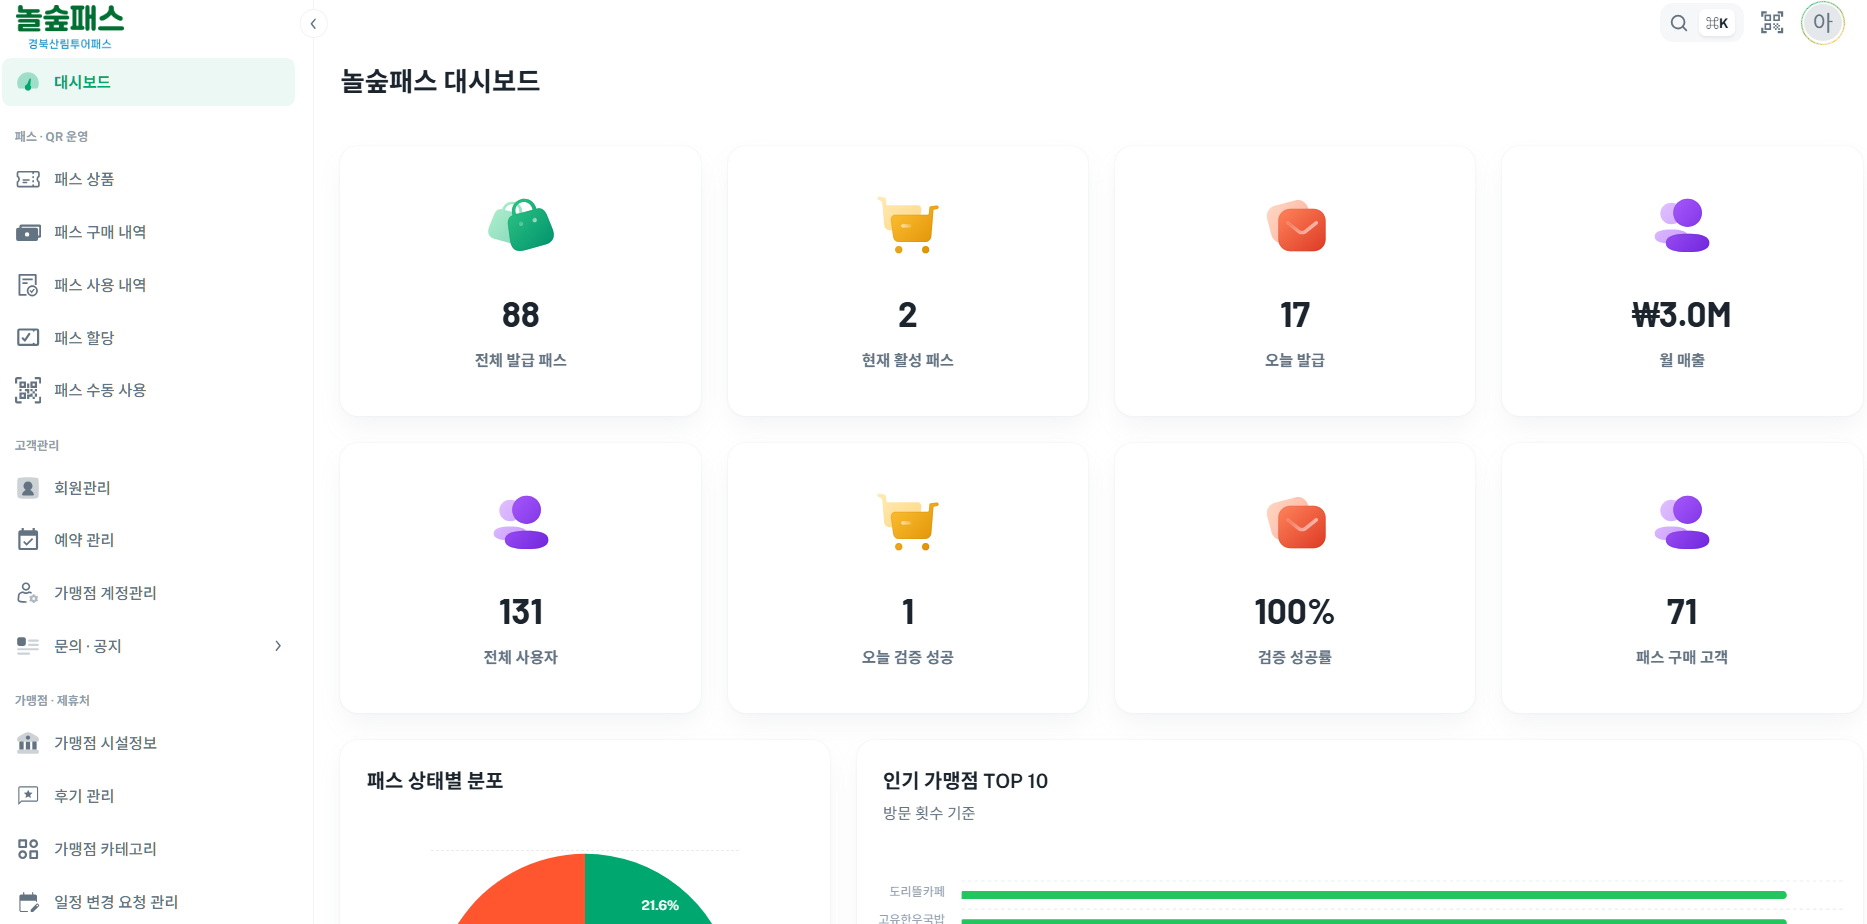
Task: Go to 패스 상품 page
Action: (84, 179)
